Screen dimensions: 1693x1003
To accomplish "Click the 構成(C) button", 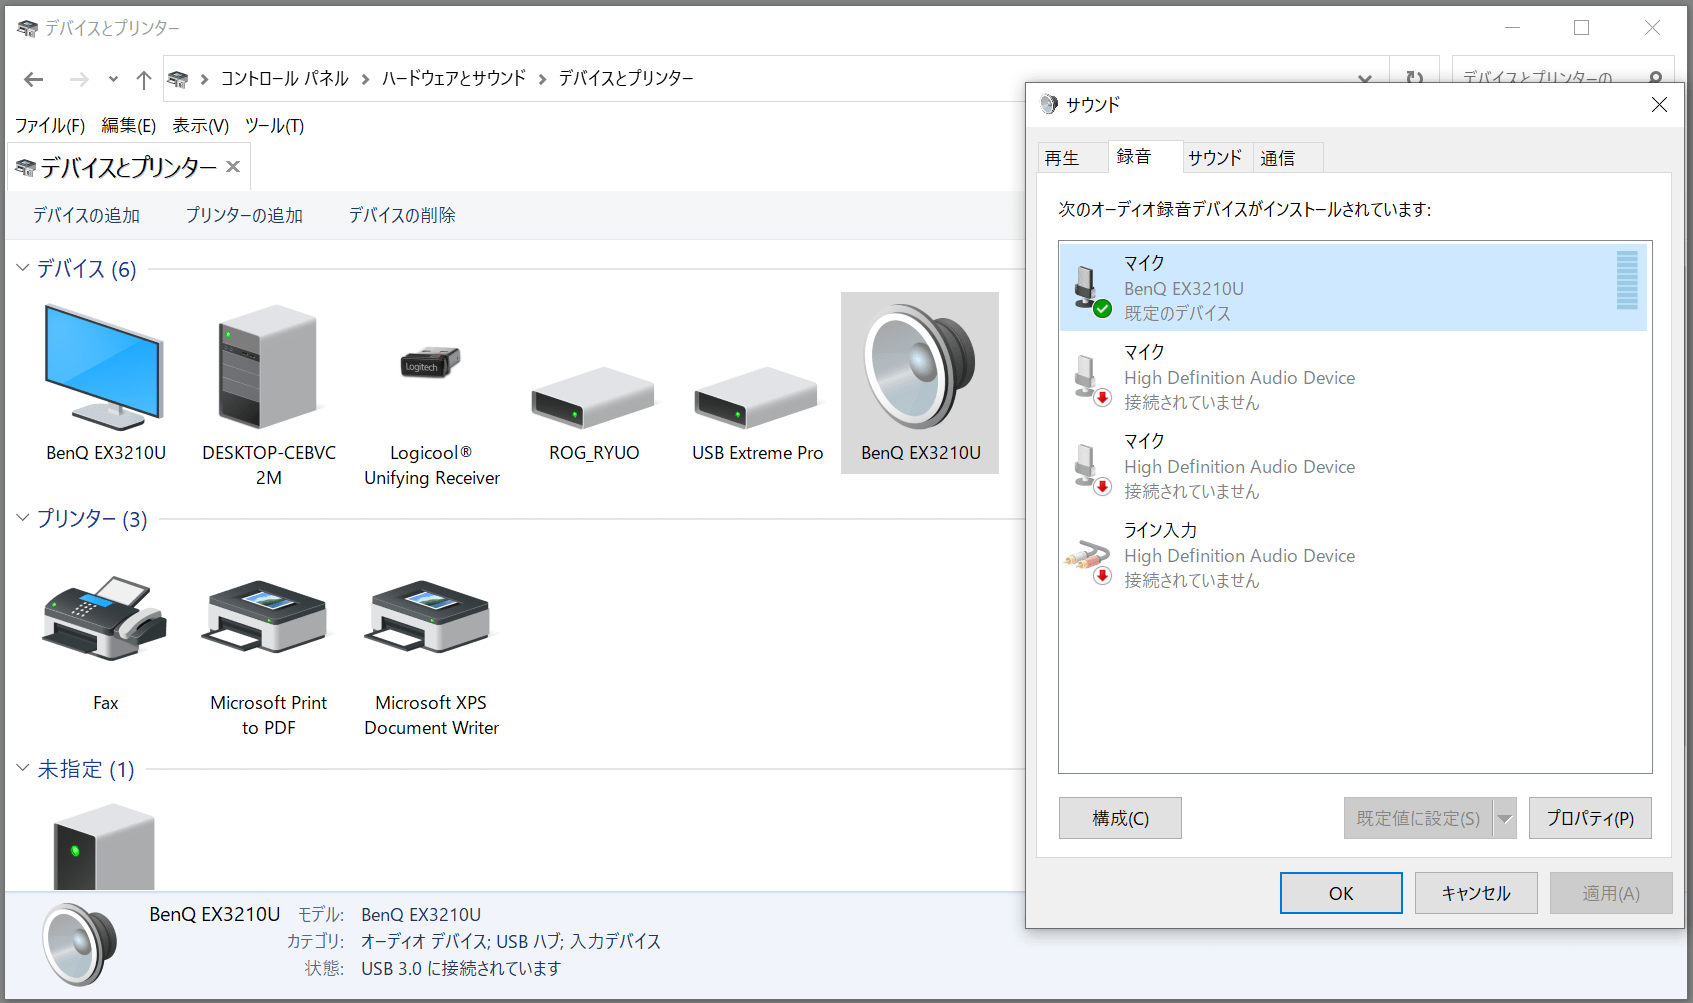I will click(1120, 818).
